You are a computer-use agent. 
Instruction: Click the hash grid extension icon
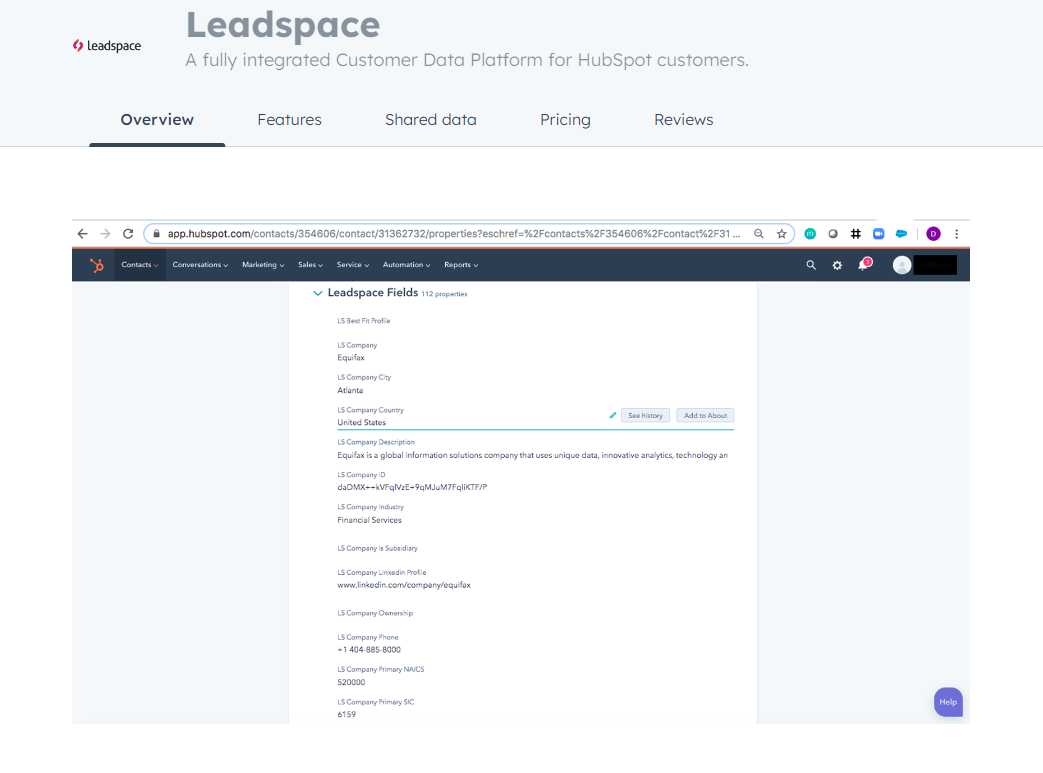point(856,233)
